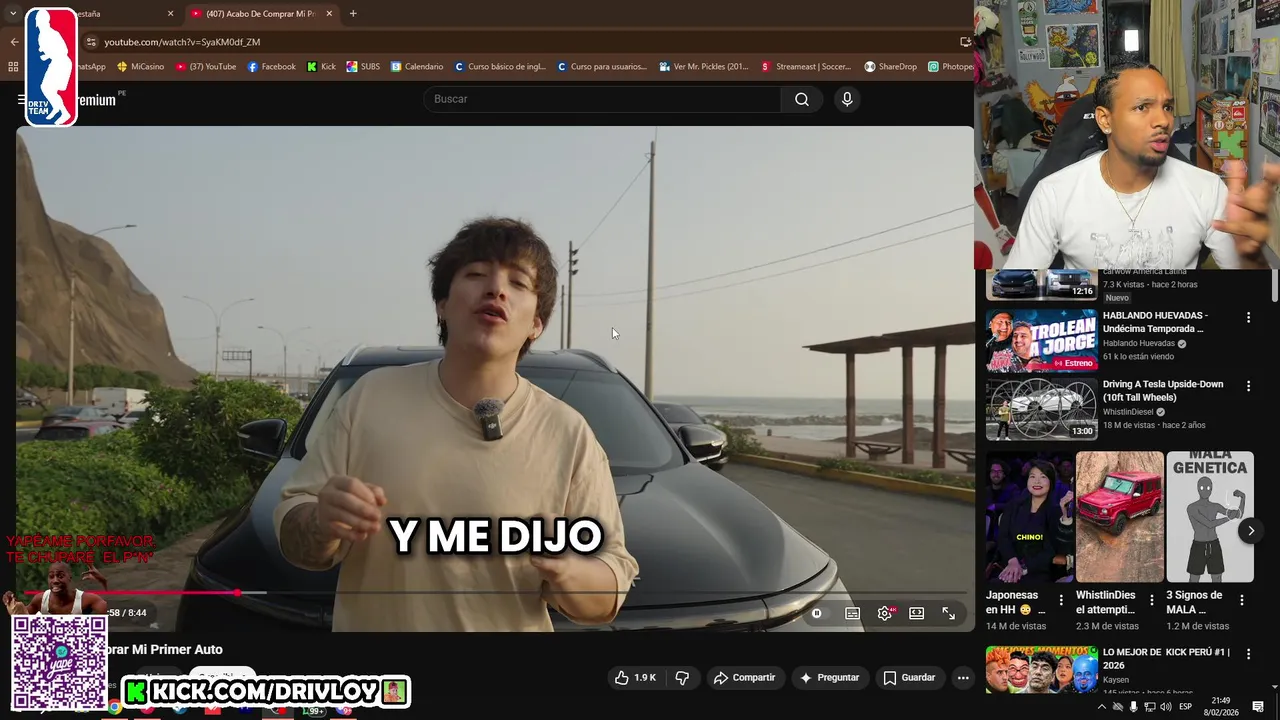Toggle video subtitles button
This screenshot has height=720, width=1280.
(852, 613)
